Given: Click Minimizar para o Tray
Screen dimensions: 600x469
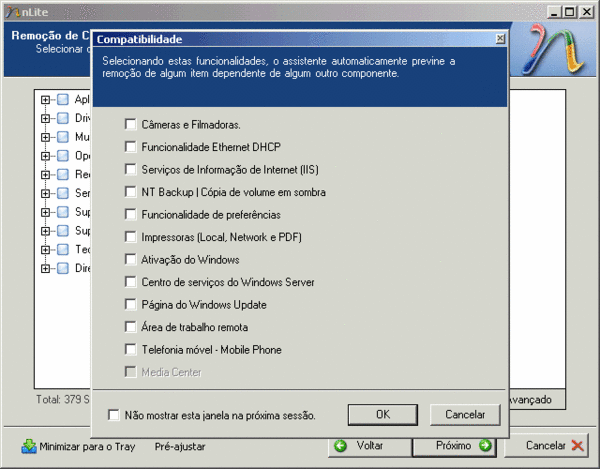Looking at the screenshot, I should (78, 446).
